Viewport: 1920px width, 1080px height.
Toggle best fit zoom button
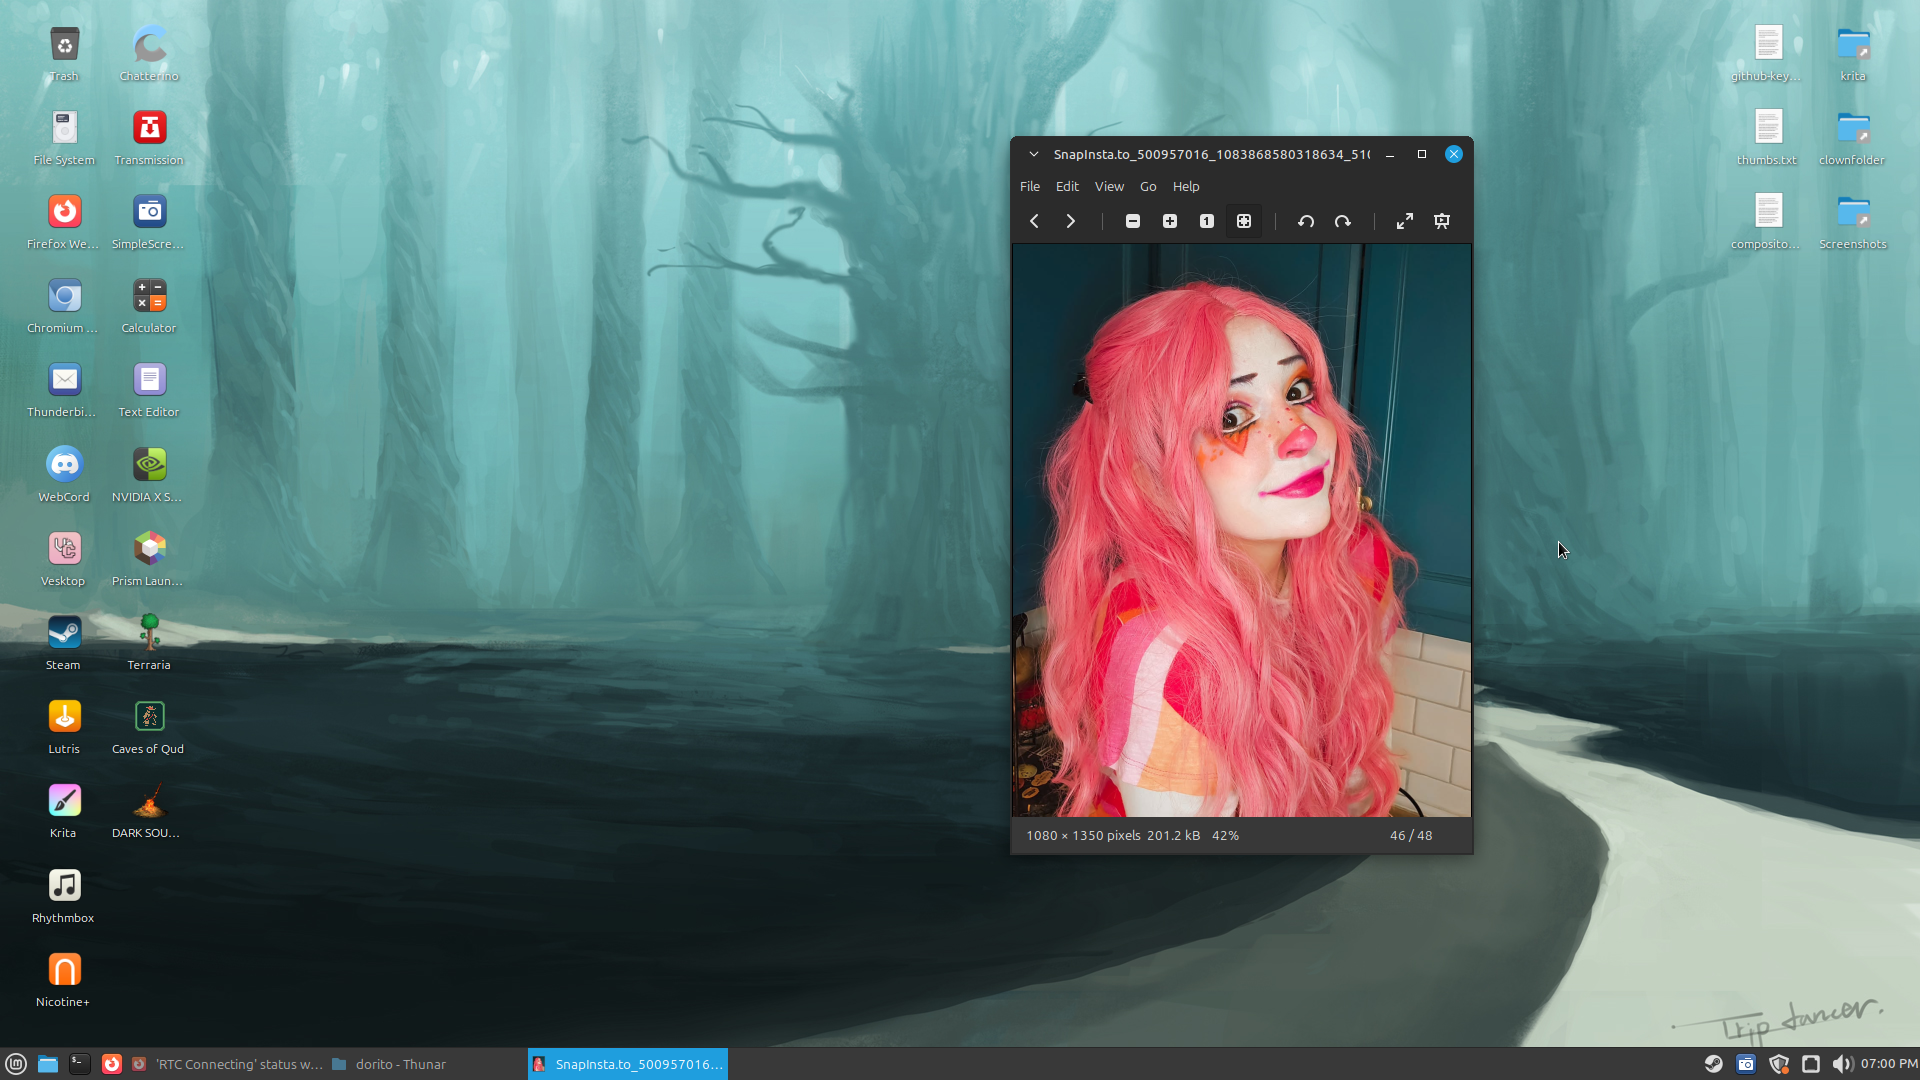[1244, 221]
